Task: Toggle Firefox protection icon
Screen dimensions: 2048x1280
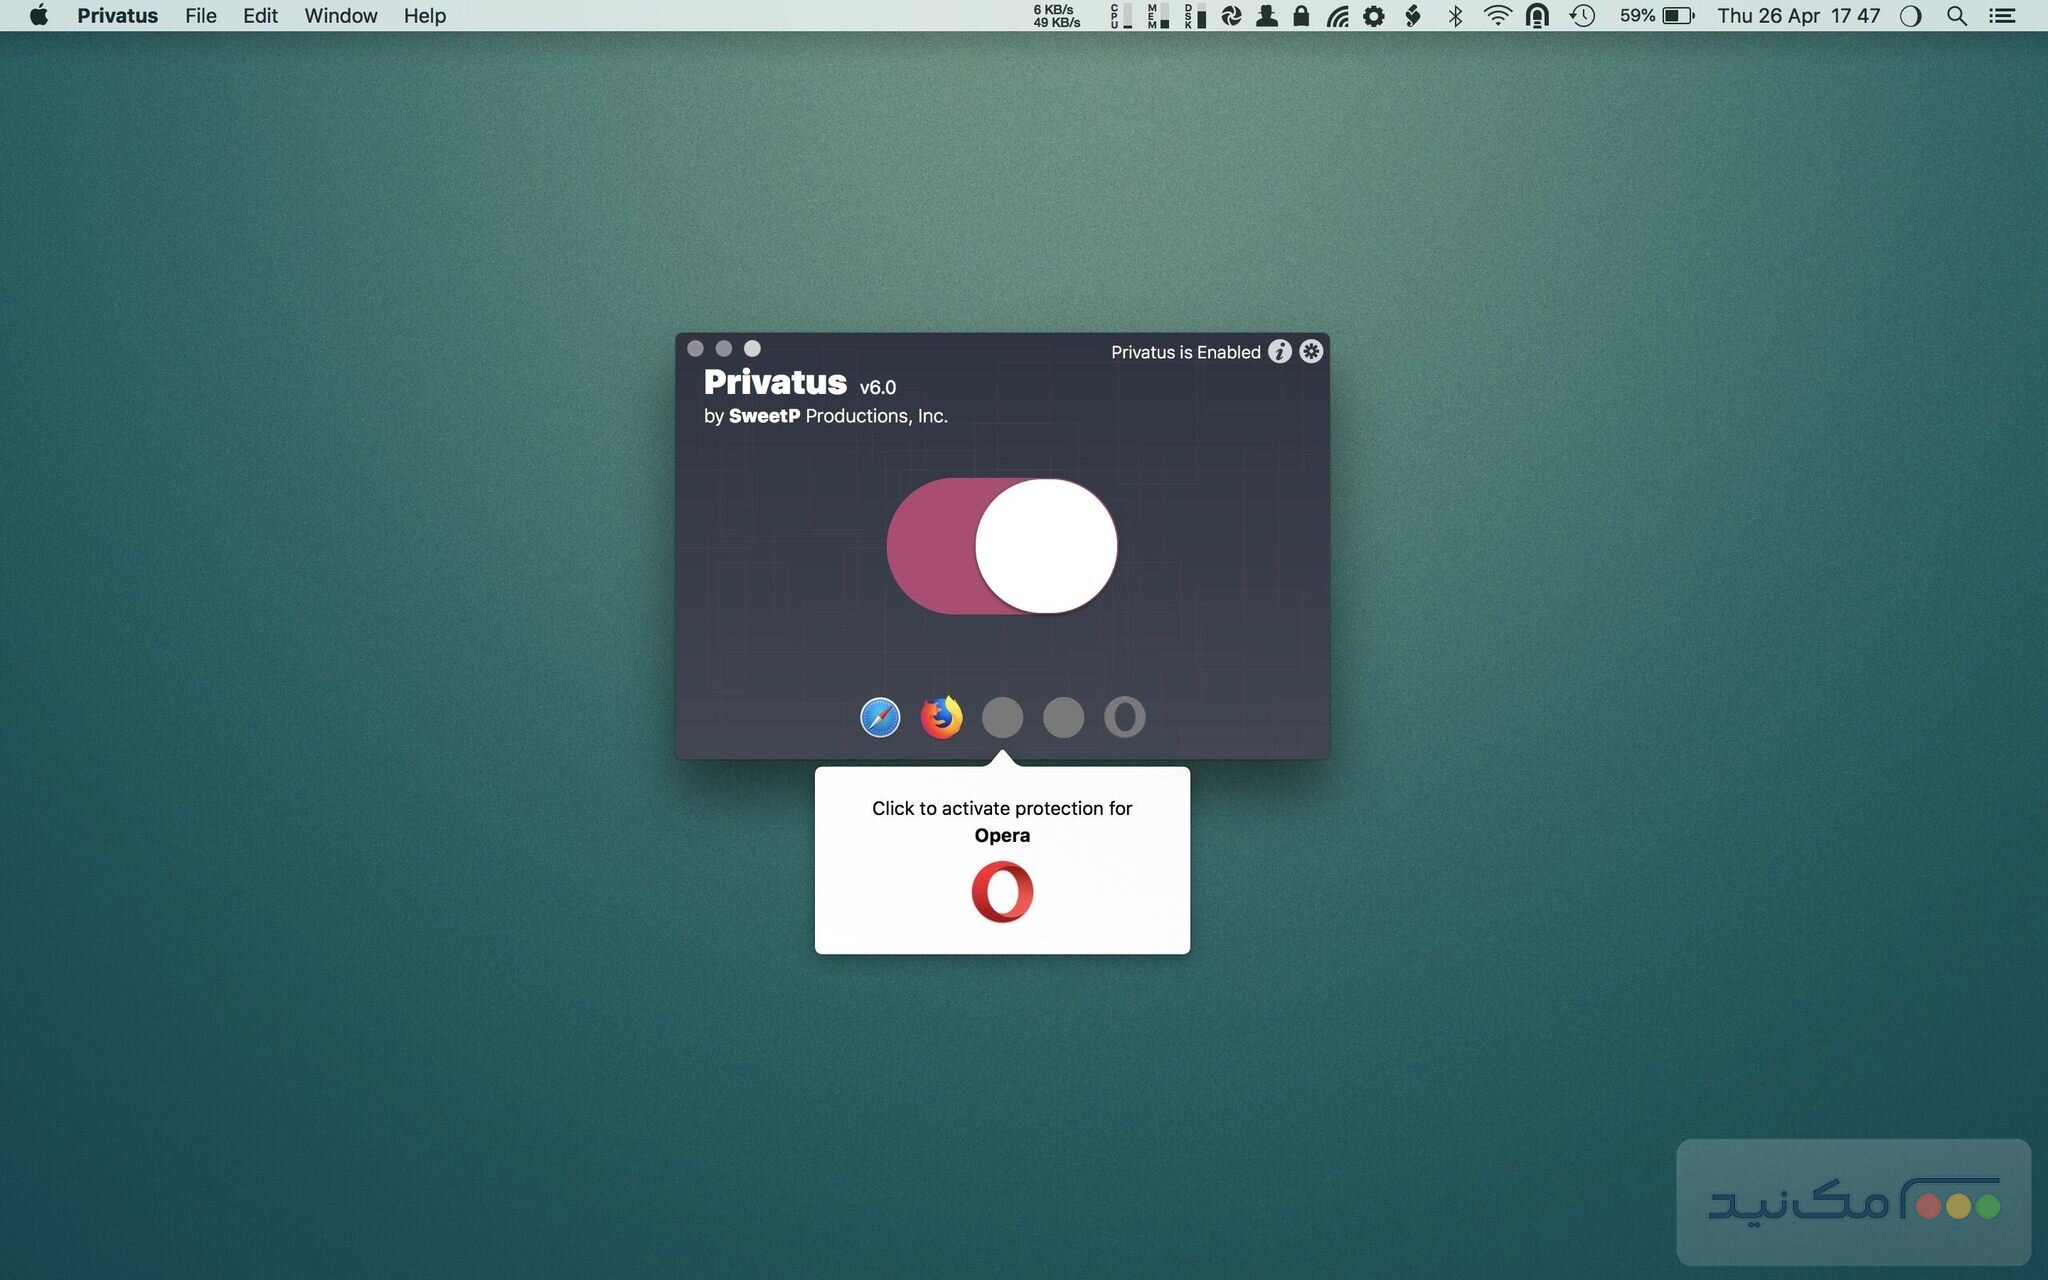Action: coord(941,717)
